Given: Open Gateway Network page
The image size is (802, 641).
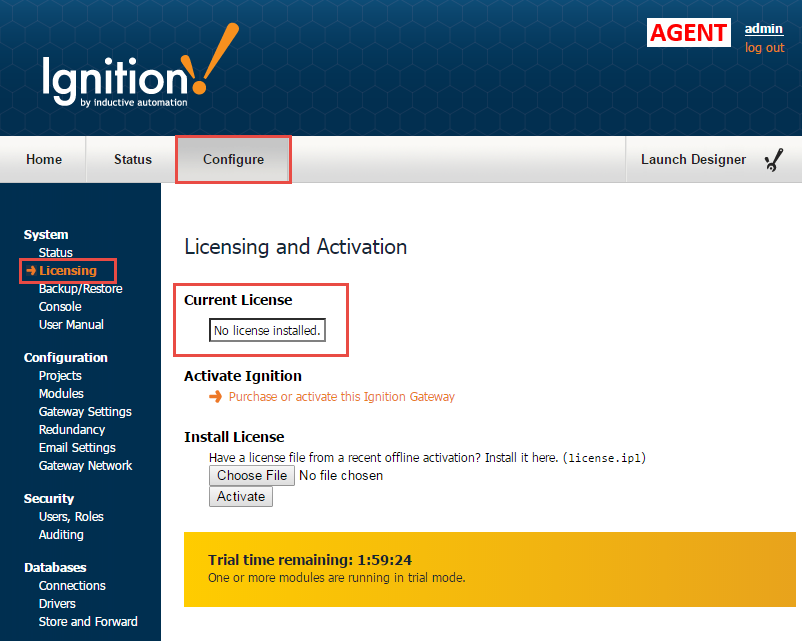Looking at the screenshot, I should [x=85, y=466].
